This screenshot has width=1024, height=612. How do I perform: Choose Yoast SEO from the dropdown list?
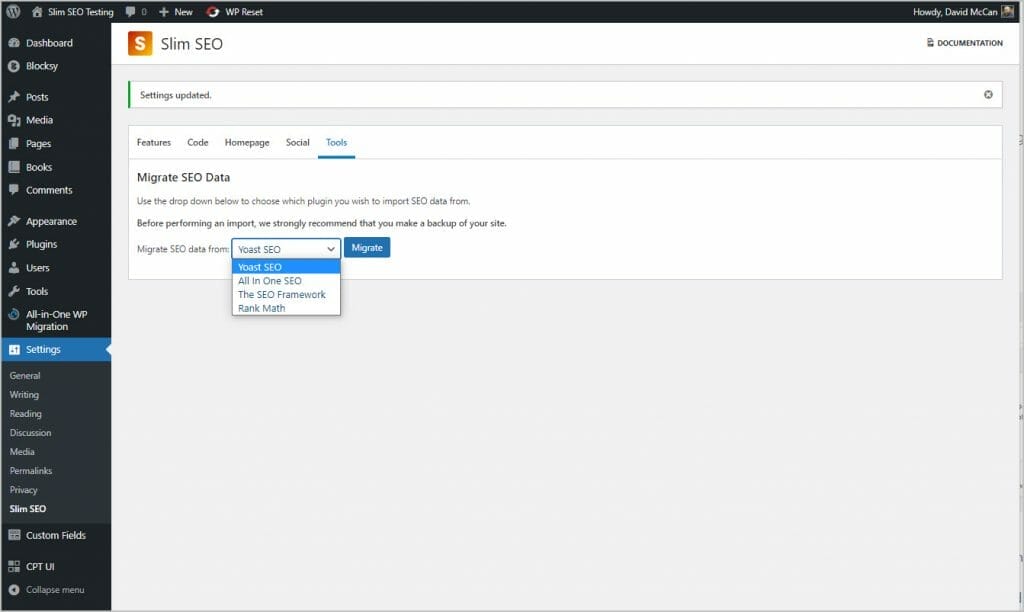point(286,266)
